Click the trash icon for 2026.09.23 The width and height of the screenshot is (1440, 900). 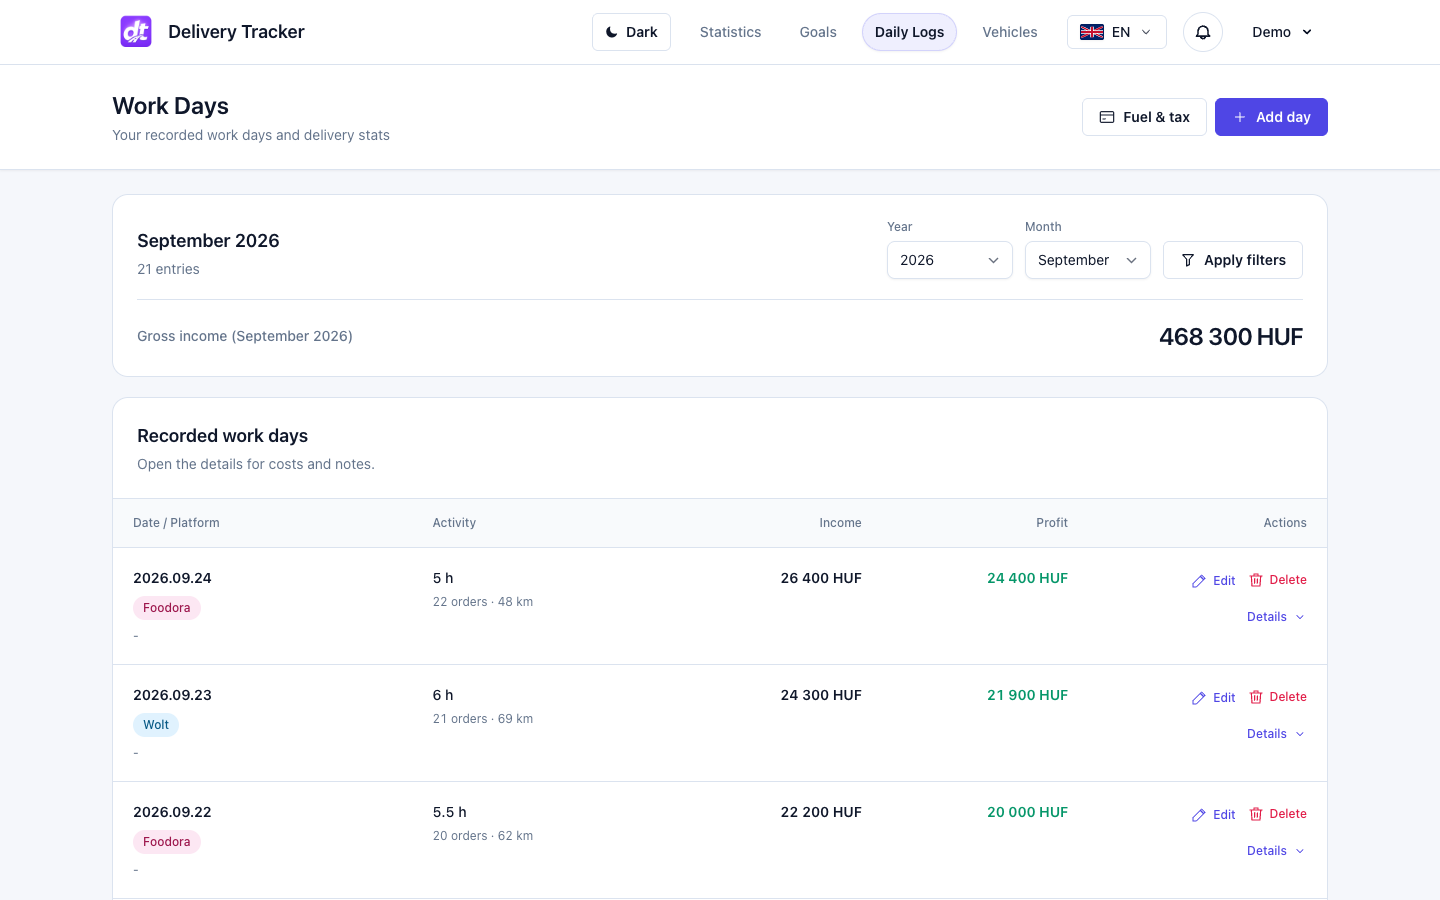[x=1256, y=697]
